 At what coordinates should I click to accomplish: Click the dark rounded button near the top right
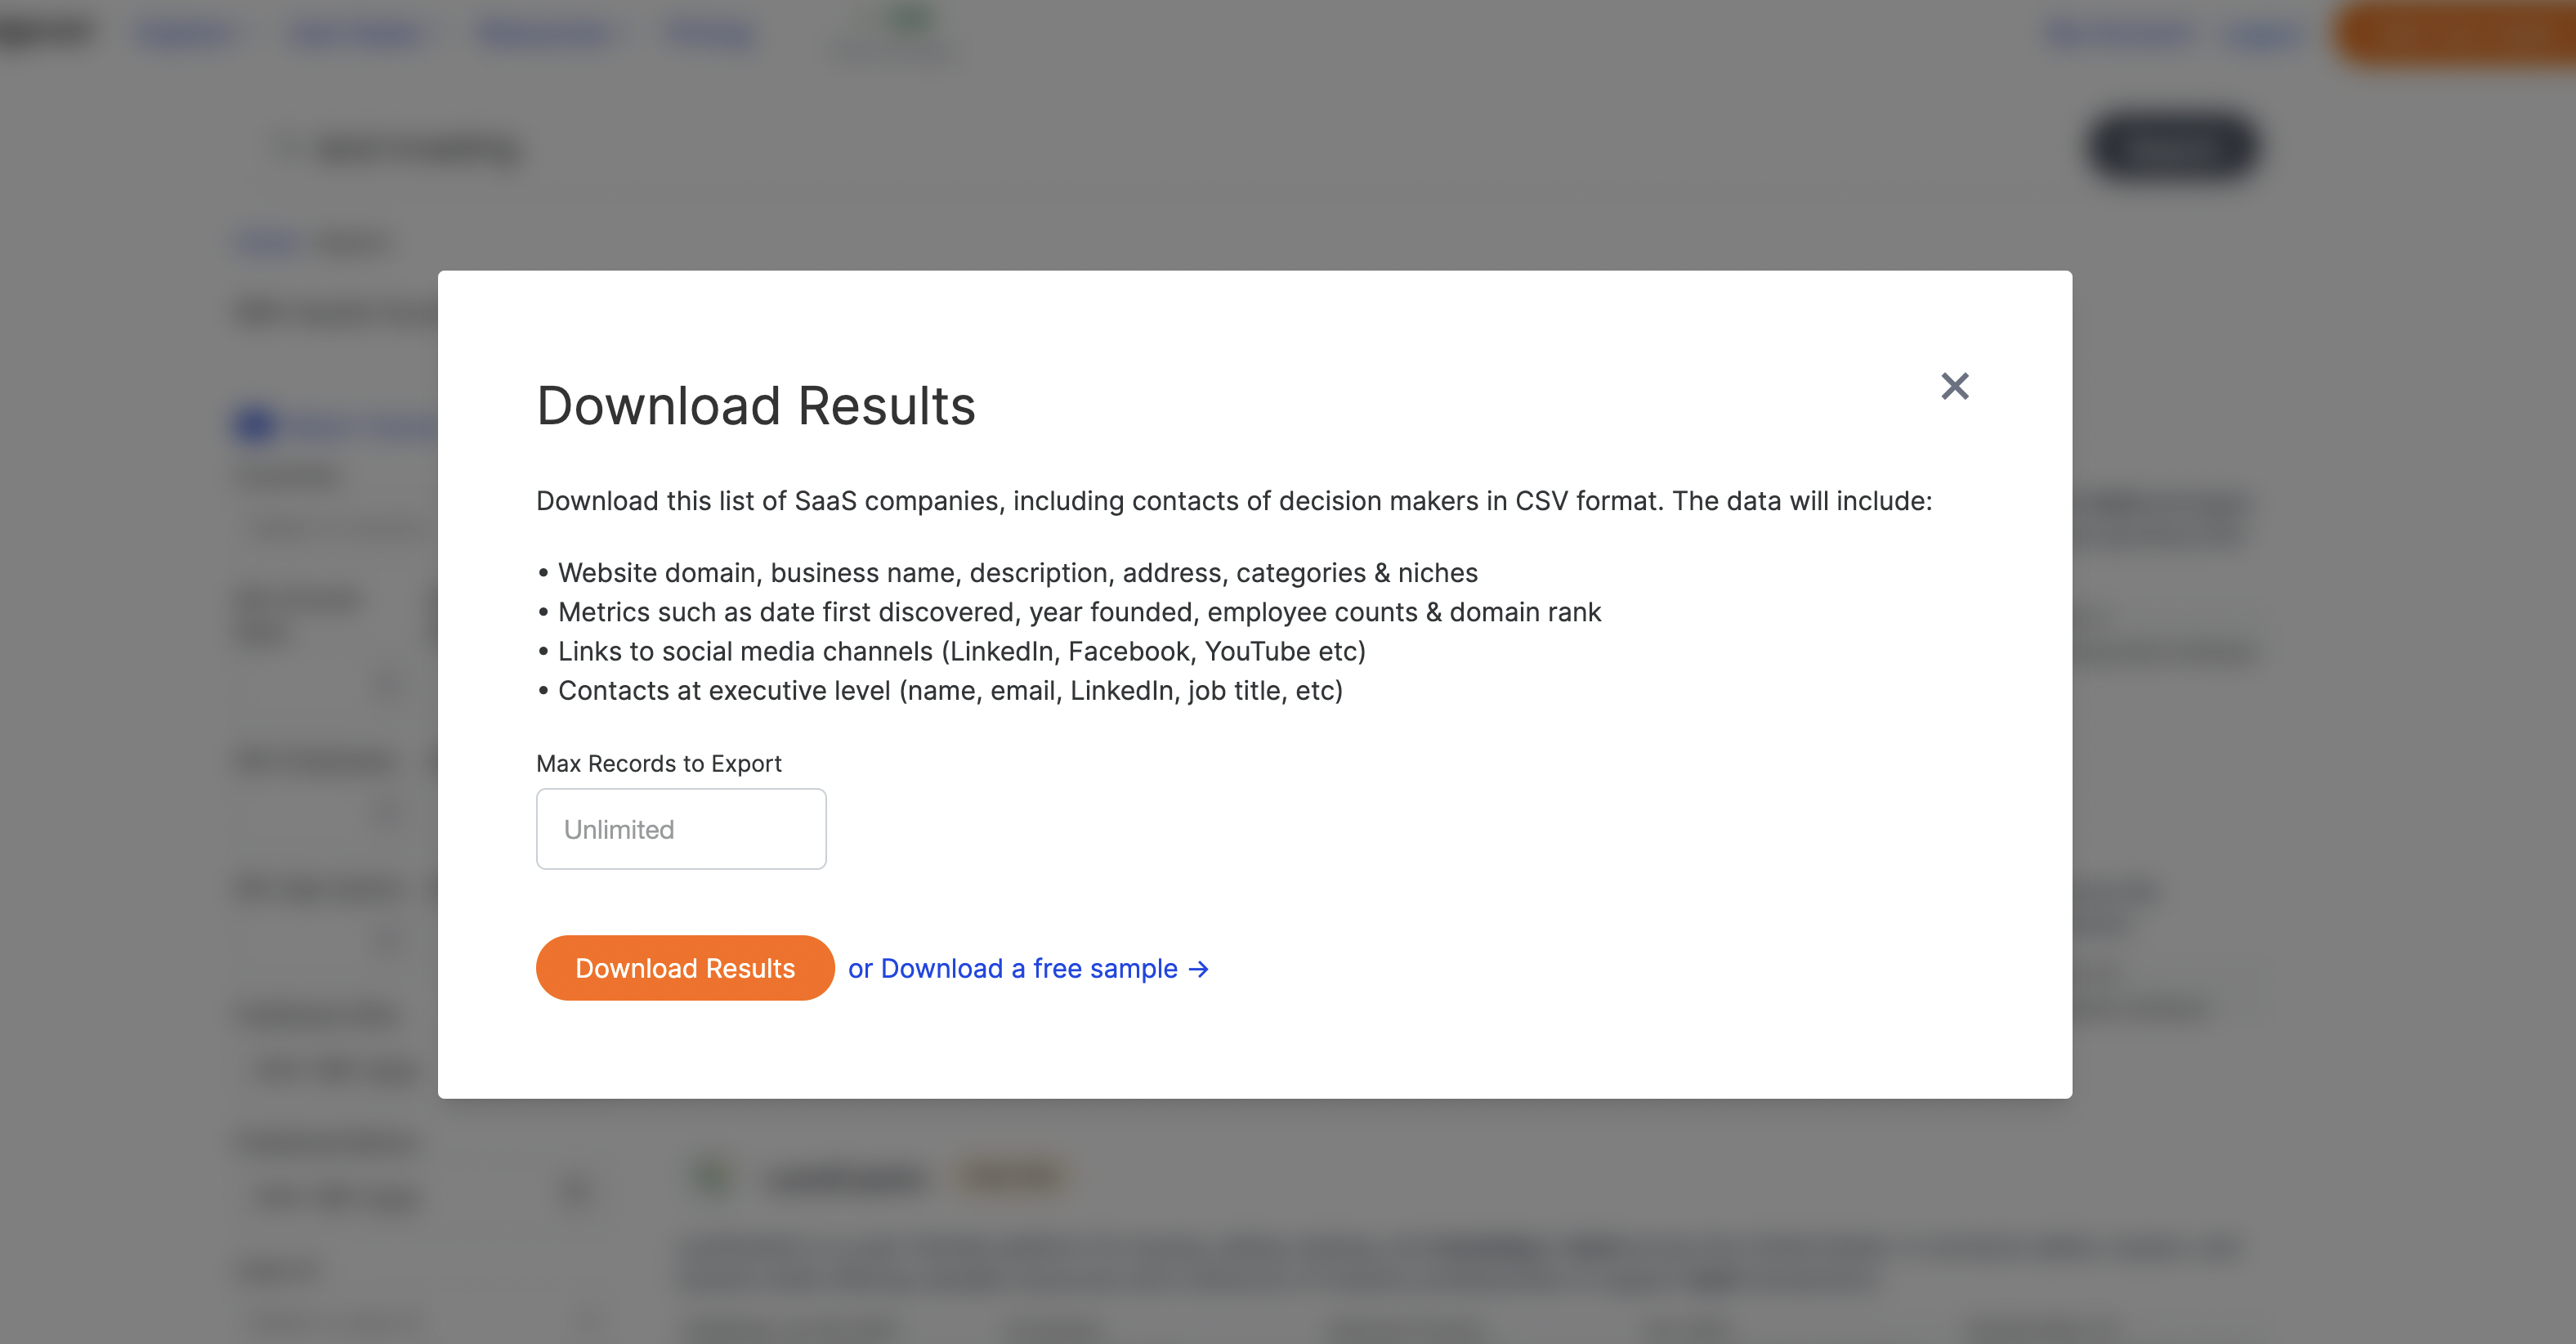click(x=2174, y=147)
